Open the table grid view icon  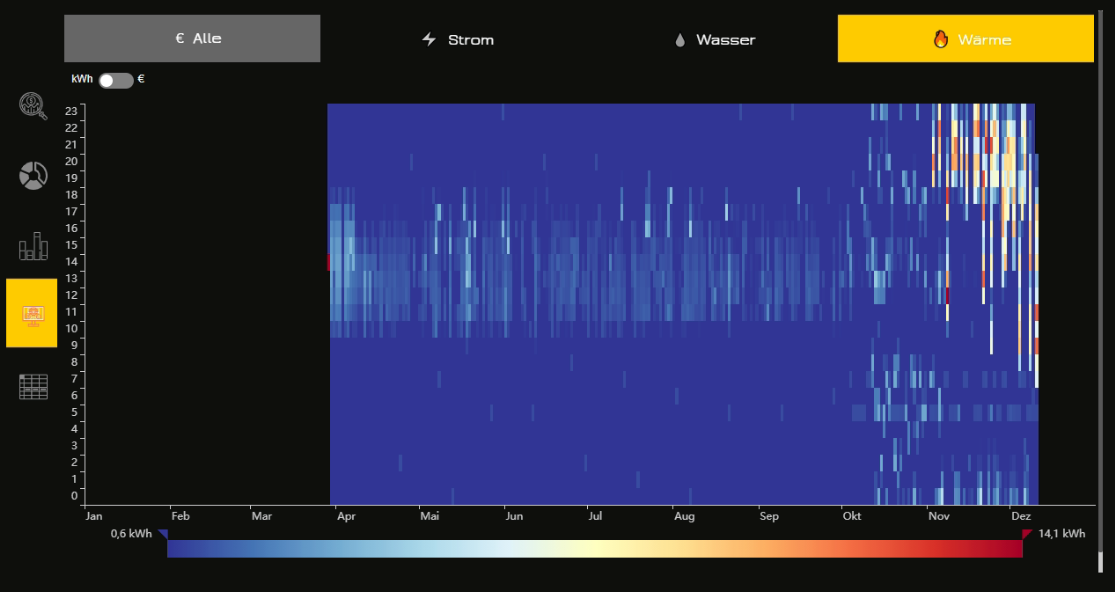click(33, 387)
